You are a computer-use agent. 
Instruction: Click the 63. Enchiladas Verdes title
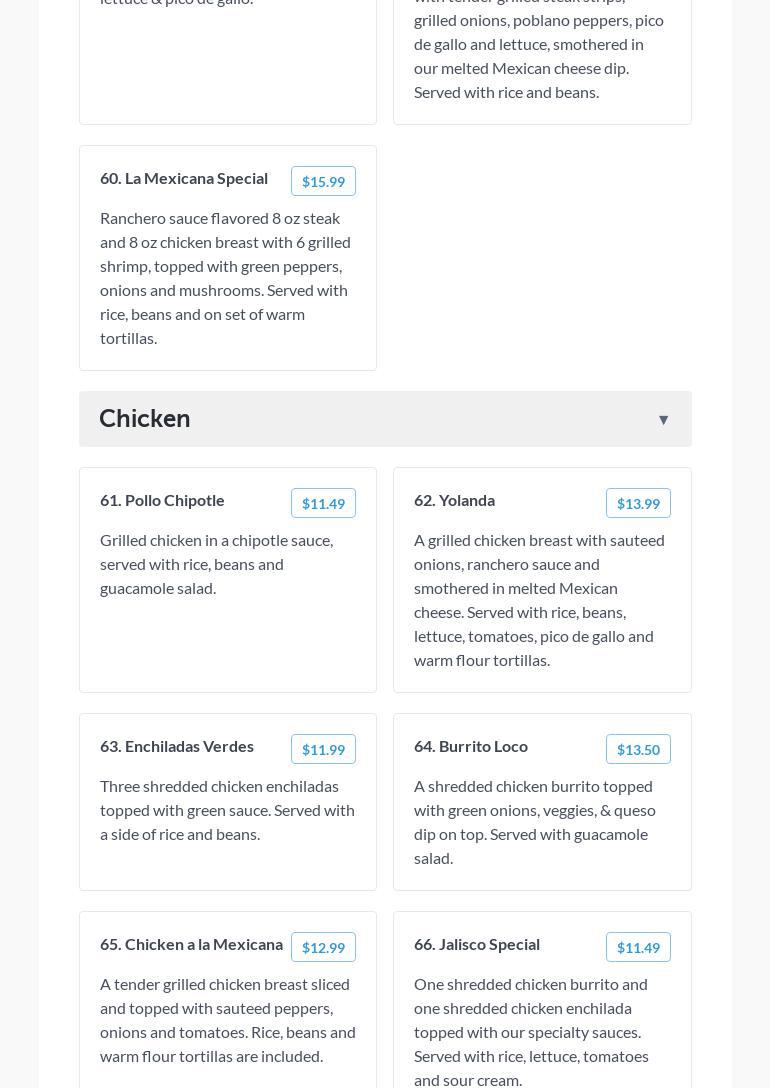click(x=177, y=746)
